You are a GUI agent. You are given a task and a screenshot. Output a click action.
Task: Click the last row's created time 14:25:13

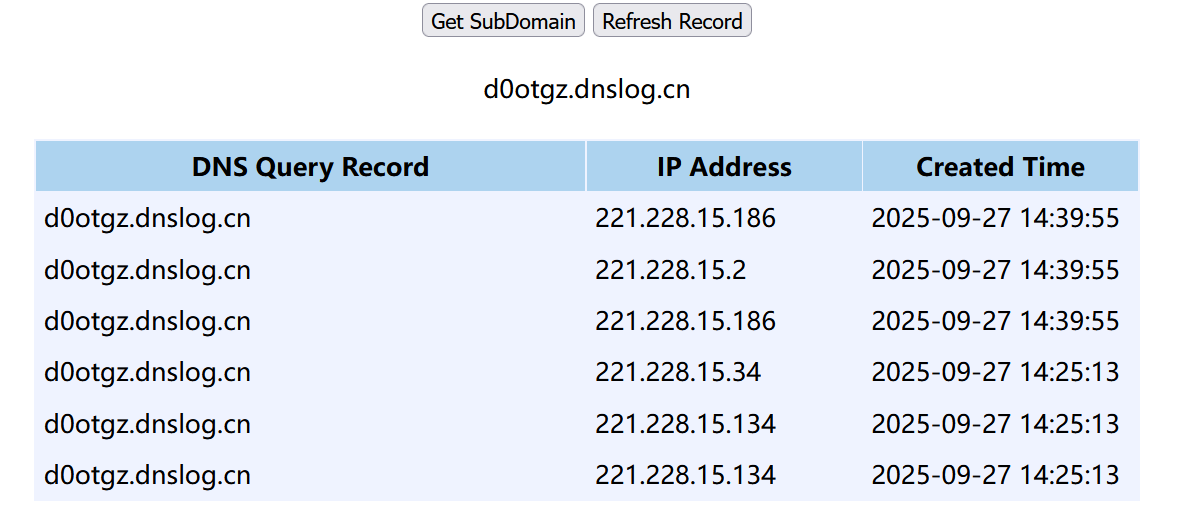click(995, 475)
